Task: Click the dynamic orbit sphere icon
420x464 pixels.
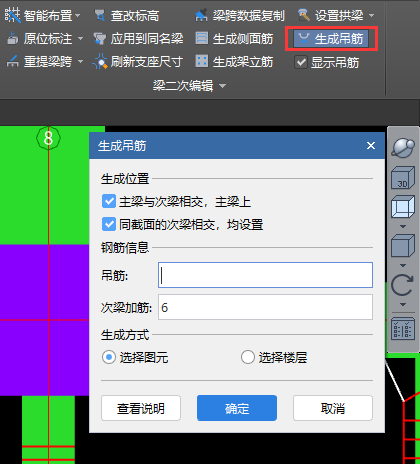Action: click(x=403, y=148)
